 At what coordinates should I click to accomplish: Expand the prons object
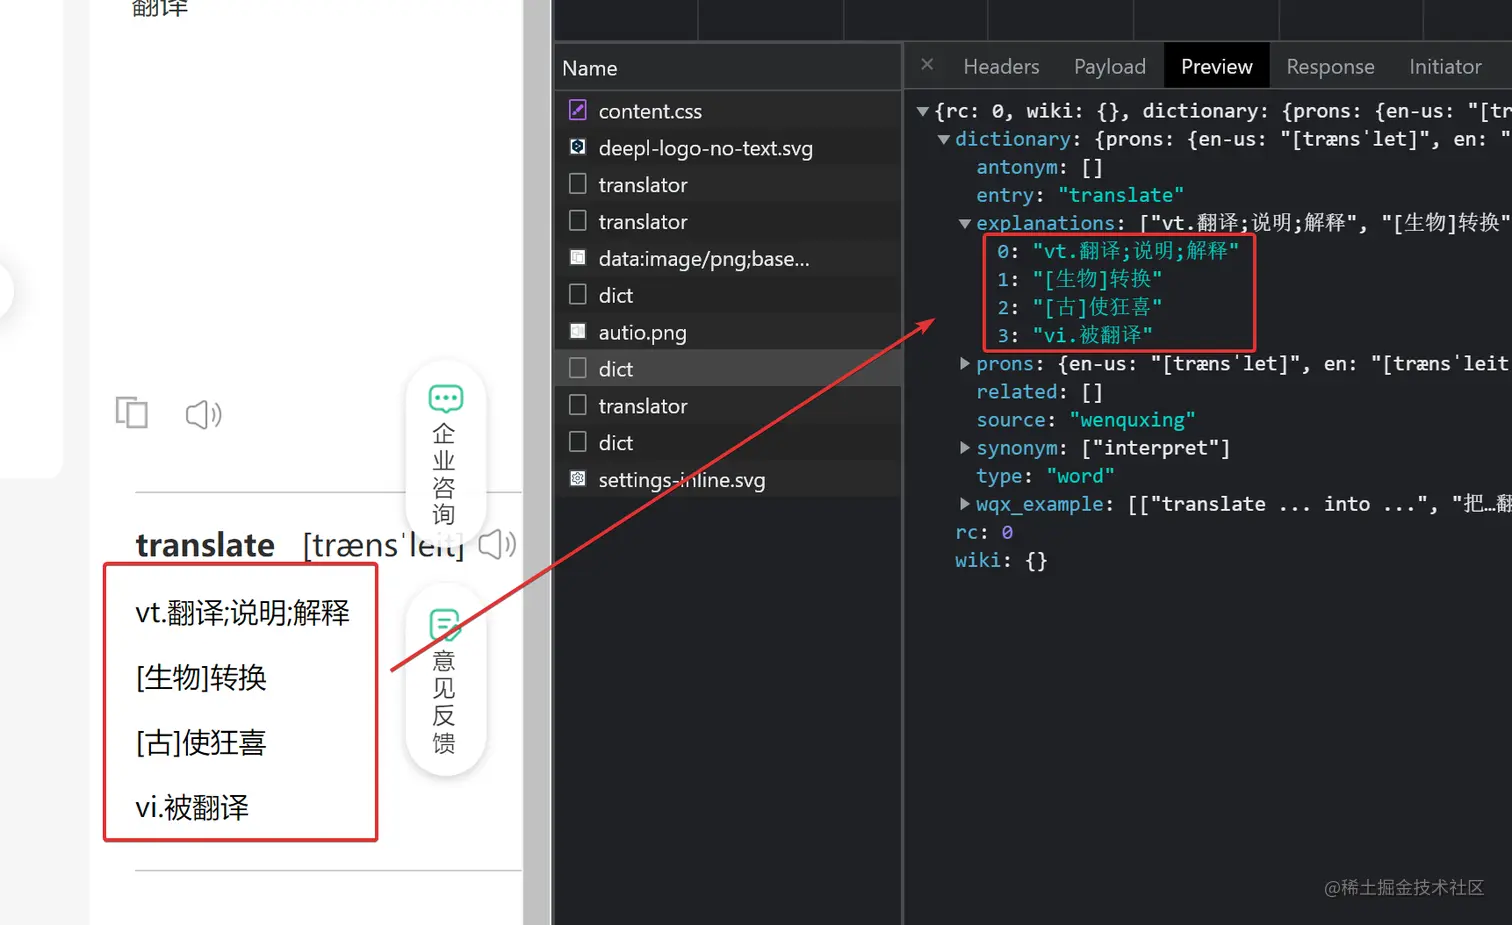[x=965, y=364]
